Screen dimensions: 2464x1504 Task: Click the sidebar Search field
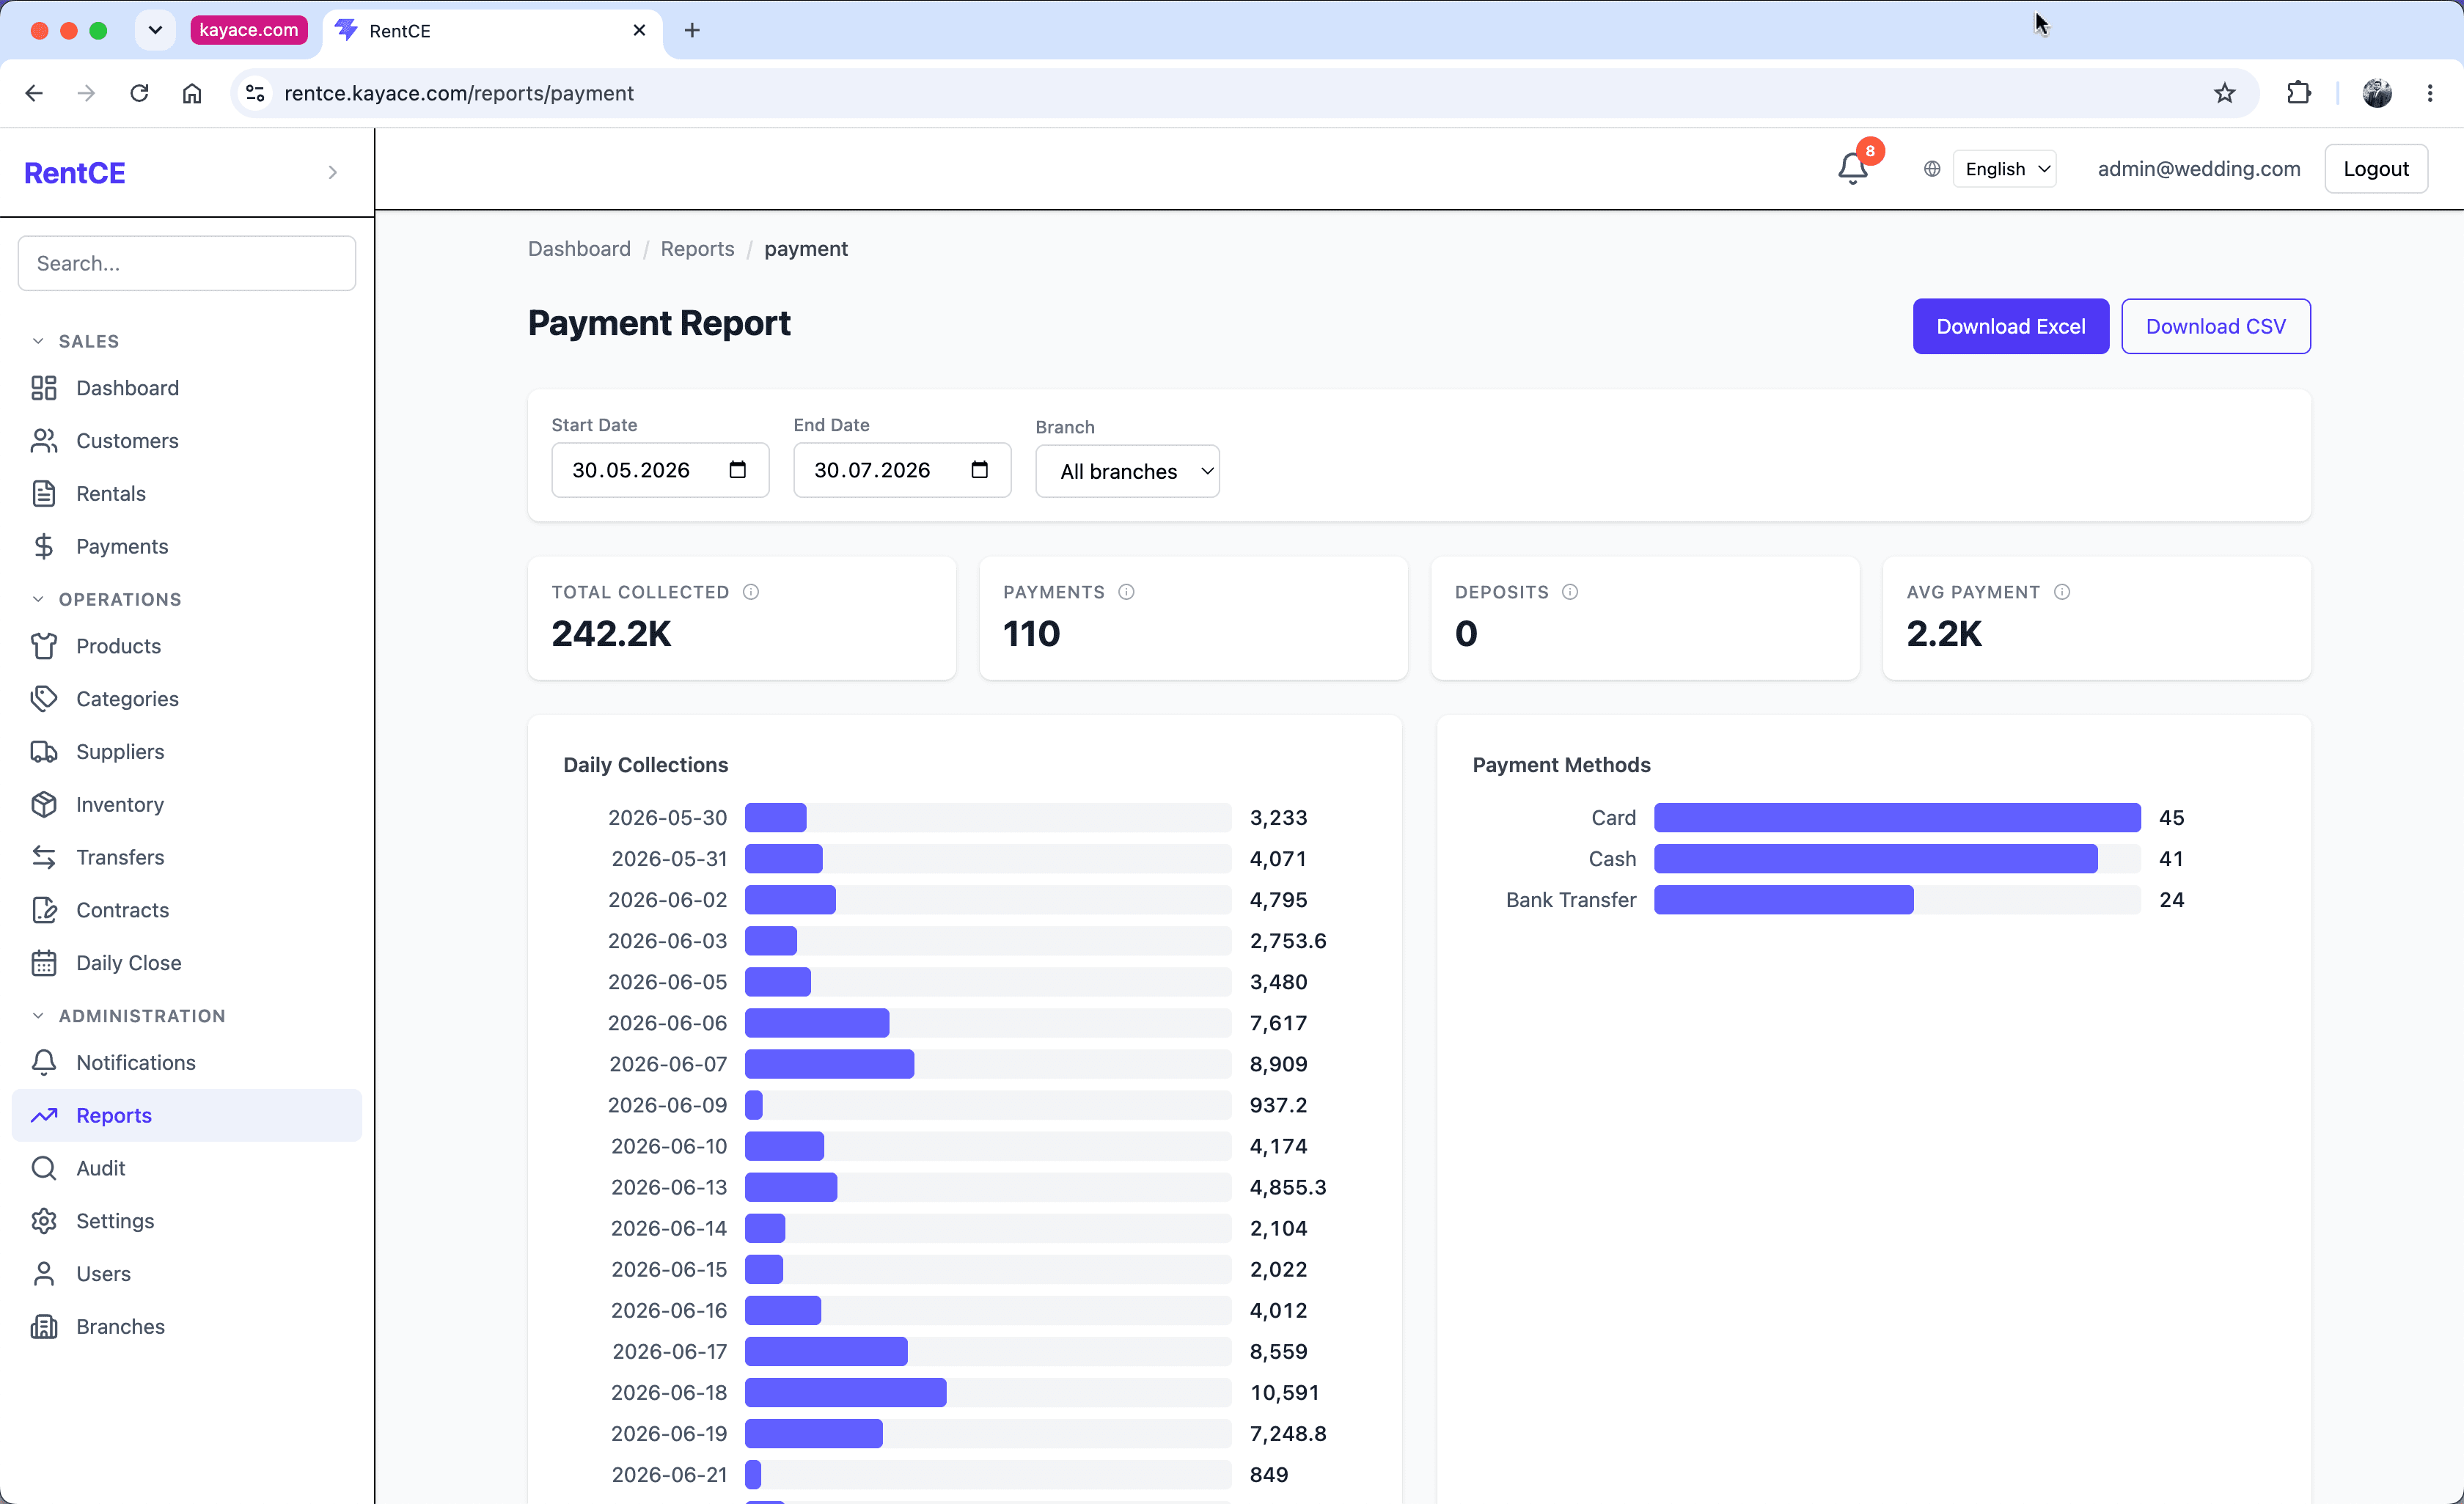click(x=187, y=263)
